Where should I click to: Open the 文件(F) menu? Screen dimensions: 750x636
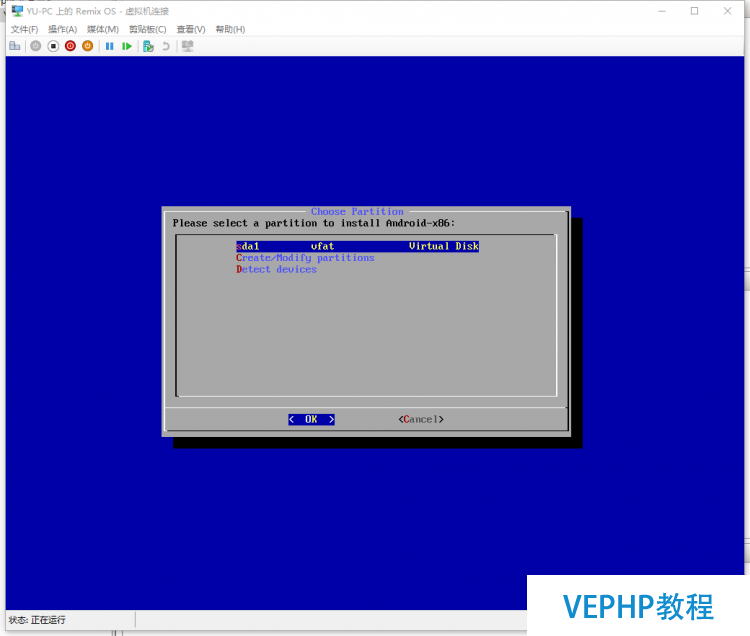coord(24,29)
